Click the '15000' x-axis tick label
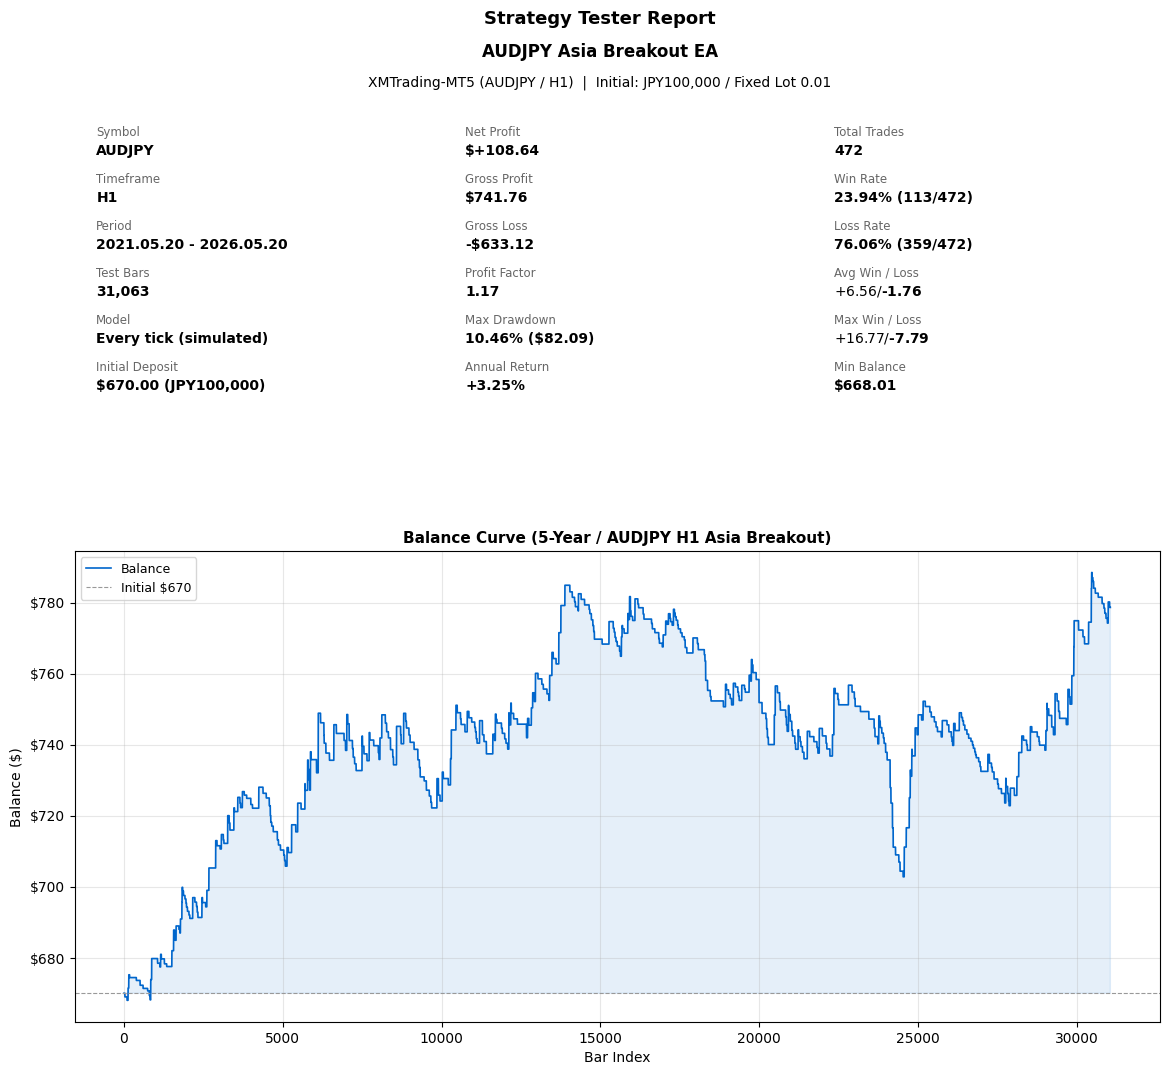 point(600,1038)
